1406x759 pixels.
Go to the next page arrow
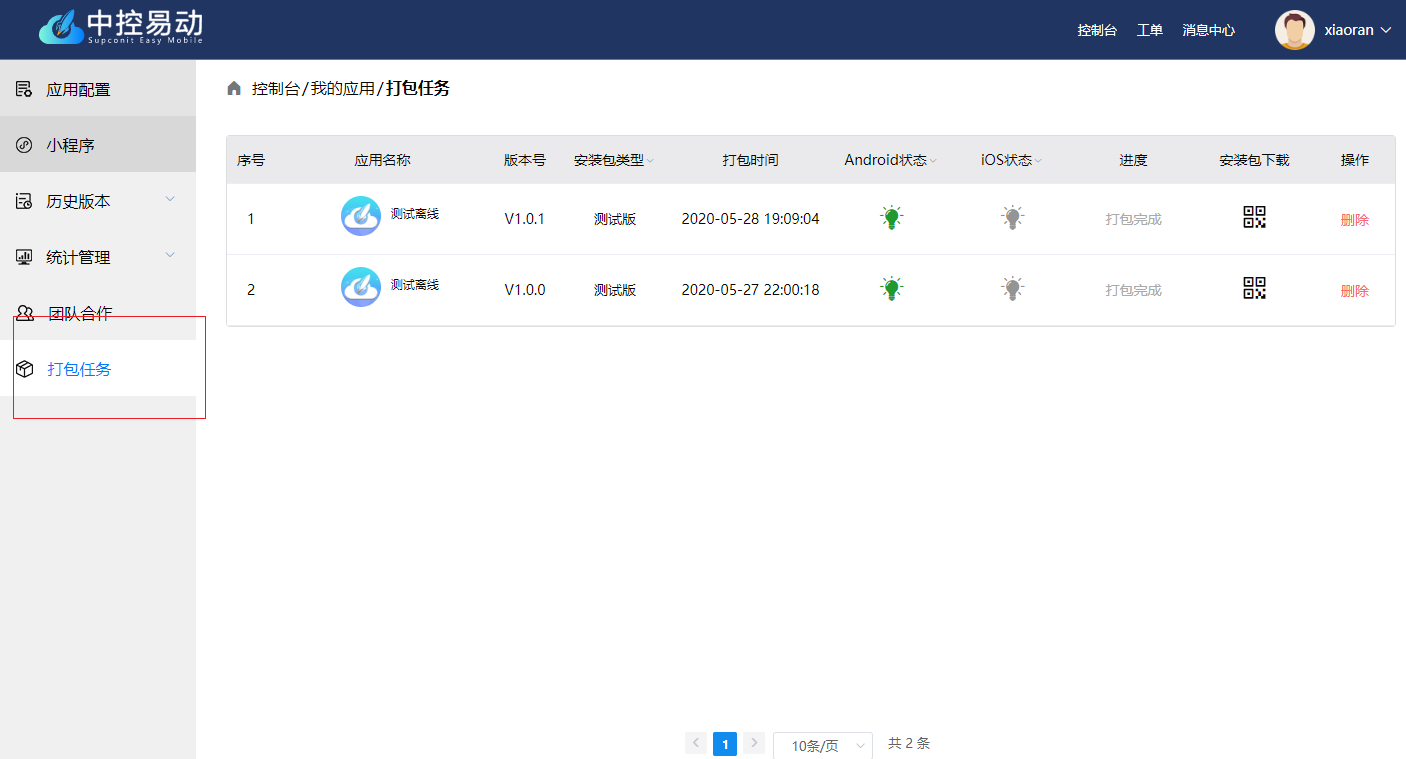(x=754, y=743)
